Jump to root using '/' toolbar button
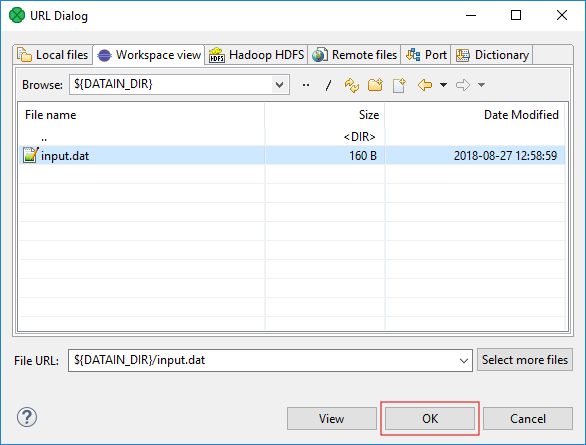586x445 pixels. pos(329,85)
